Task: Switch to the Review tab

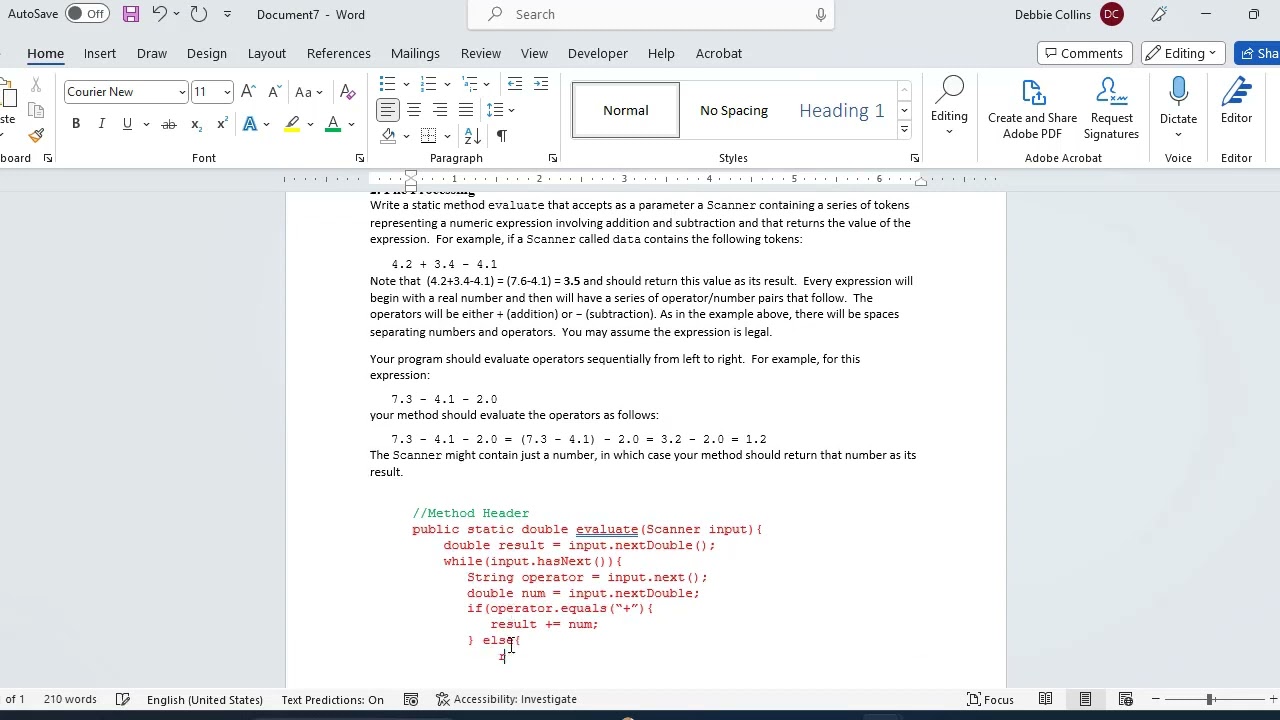Action: coord(481,53)
